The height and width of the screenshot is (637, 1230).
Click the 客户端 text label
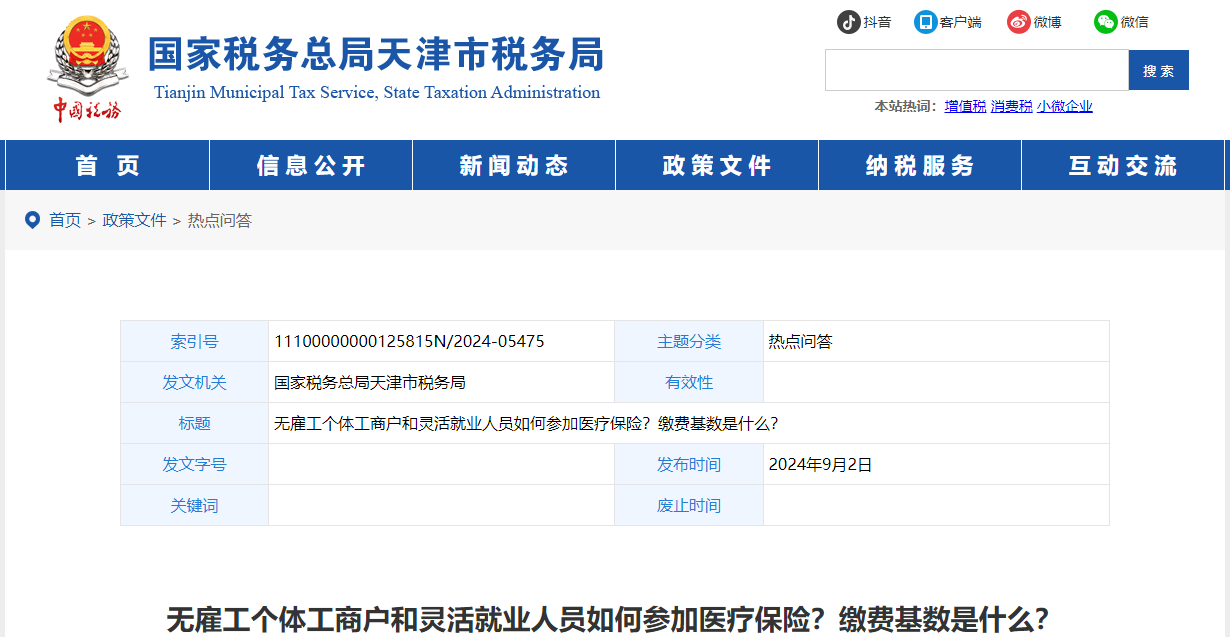click(960, 22)
